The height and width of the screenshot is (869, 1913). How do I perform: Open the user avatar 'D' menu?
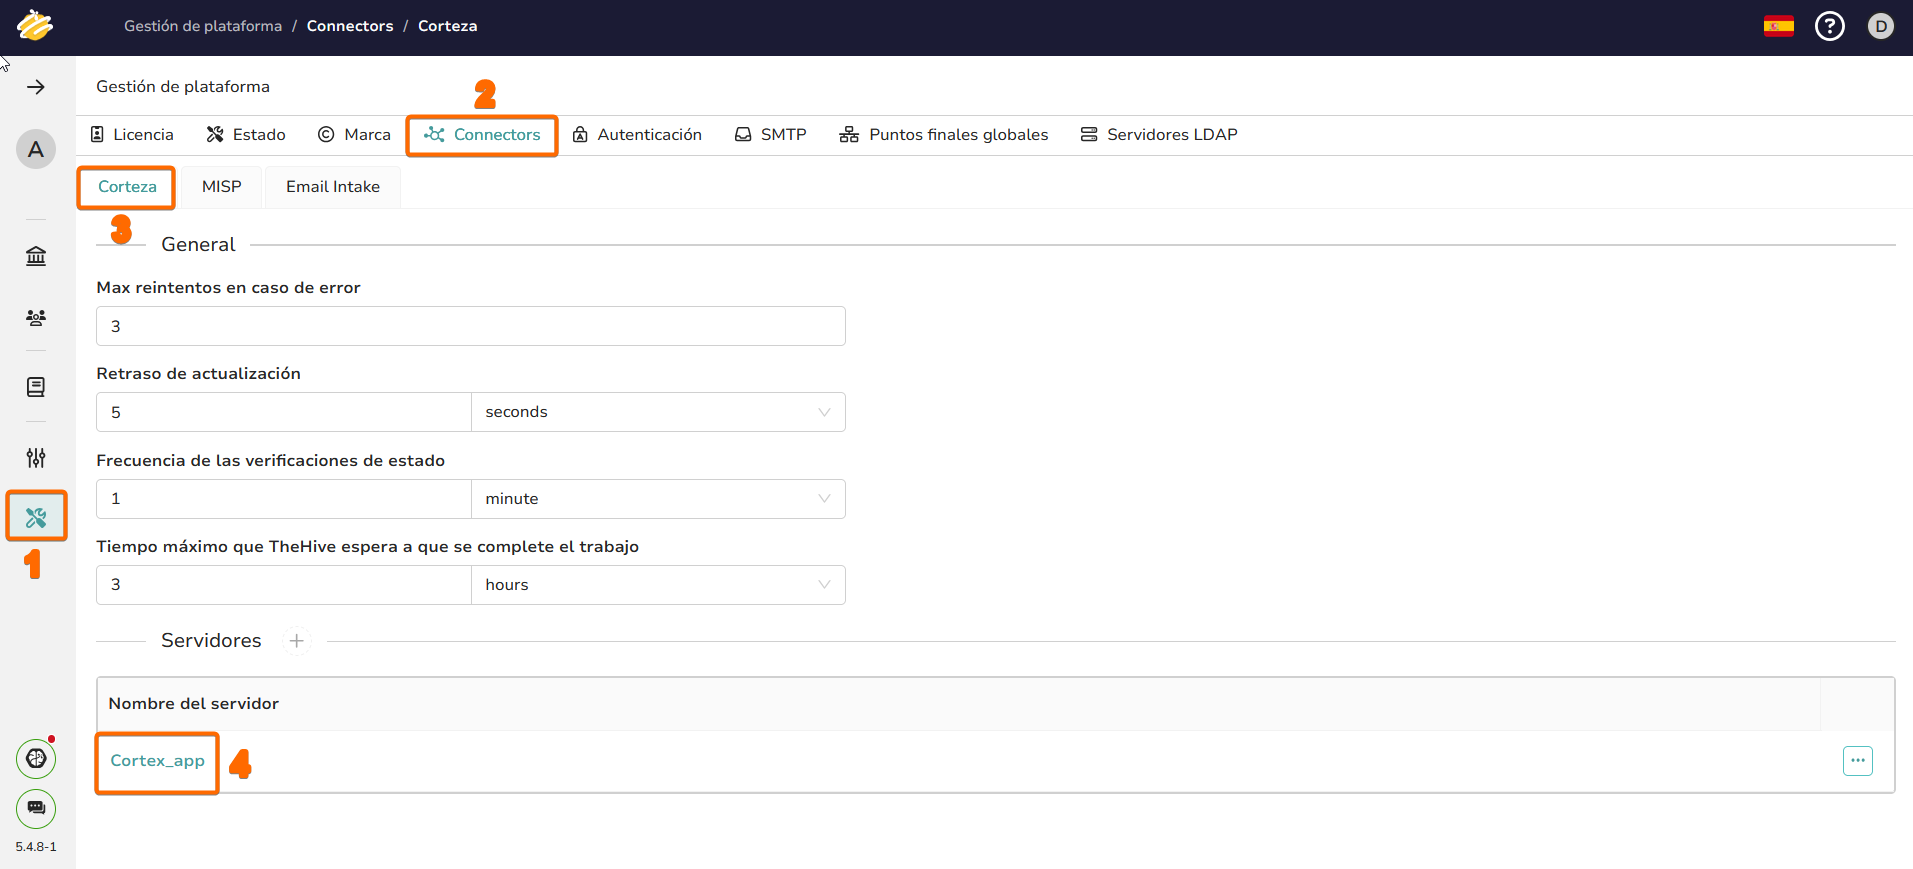click(1881, 26)
